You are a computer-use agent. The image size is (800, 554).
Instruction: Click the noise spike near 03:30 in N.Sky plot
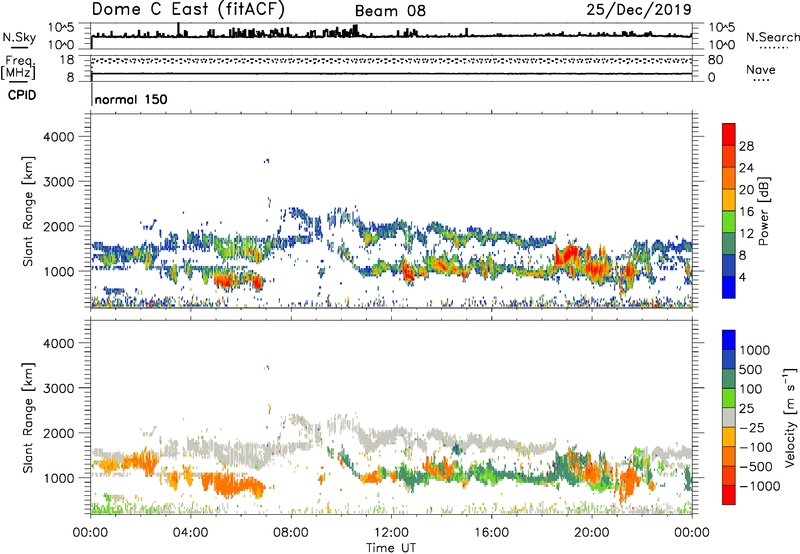pos(178,29)
